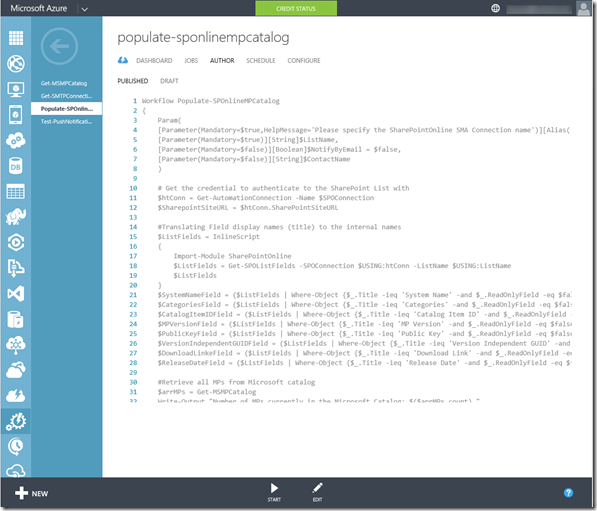This screenshot has height=511, width=597.
Task: Open Visual Studio Online icon in sidebar
Action: coord(16,294)
